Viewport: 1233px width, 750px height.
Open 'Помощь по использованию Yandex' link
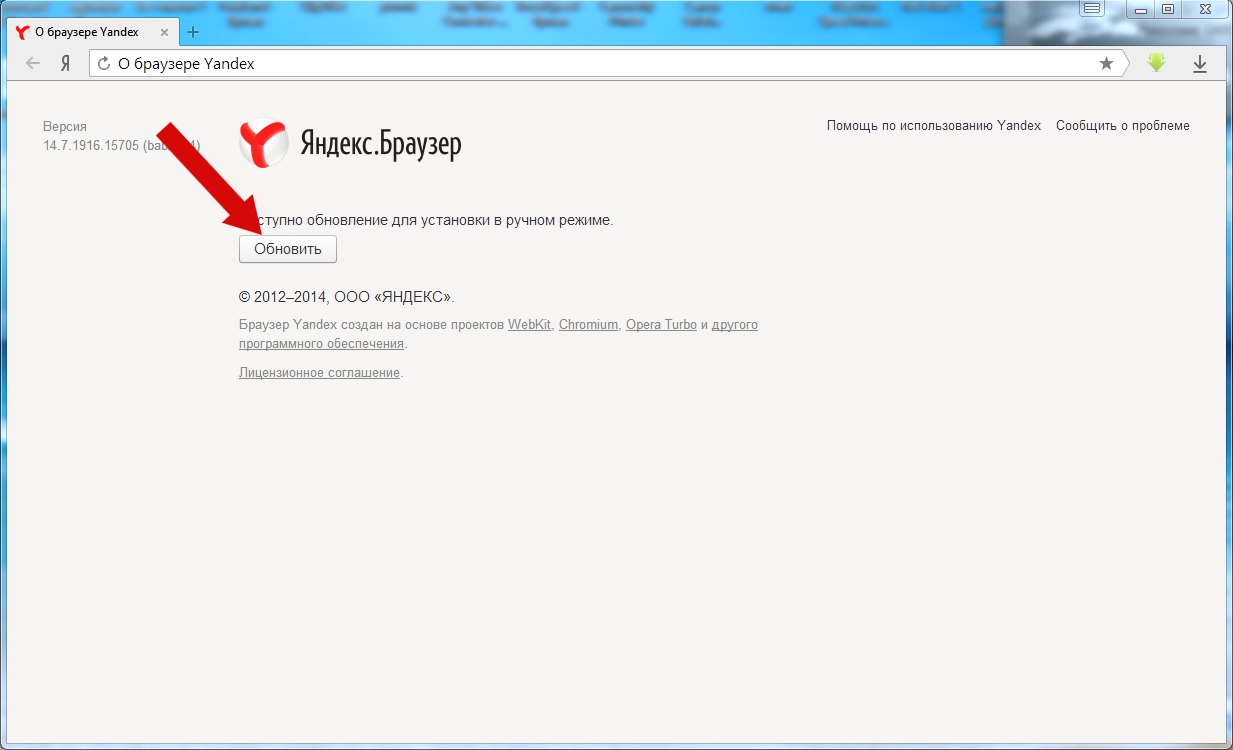pos(933,126)
